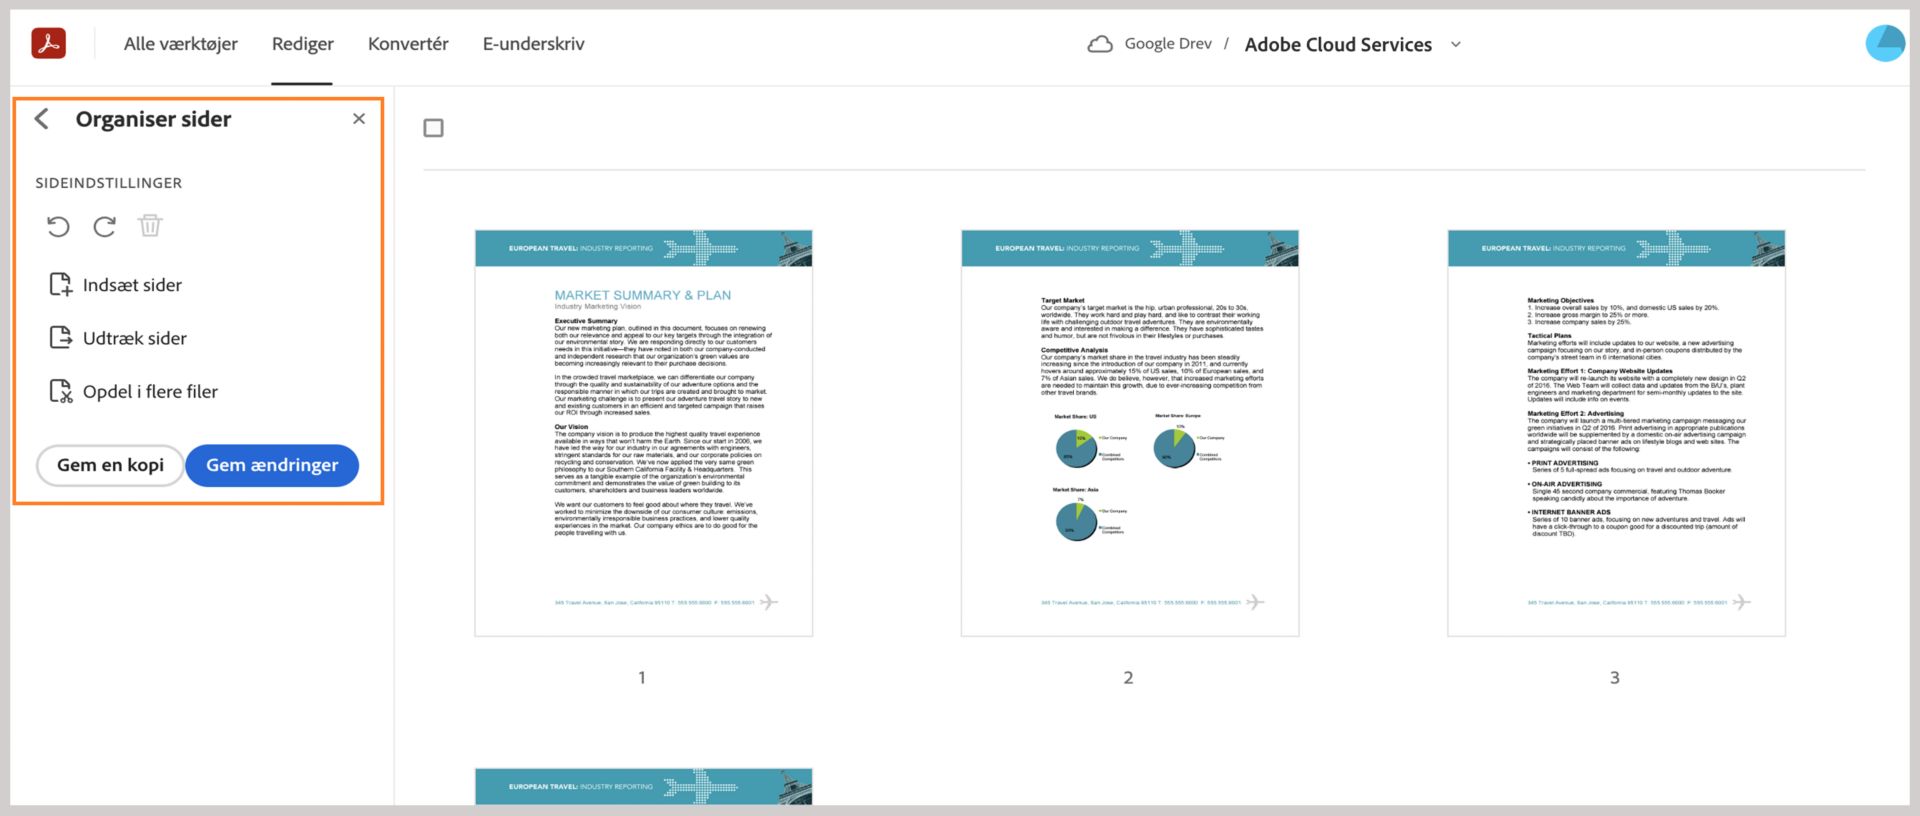Viewport: 1920px width, 816px height.
Task: Open the E-underskriv menu
Action: (x=534, y=44)
